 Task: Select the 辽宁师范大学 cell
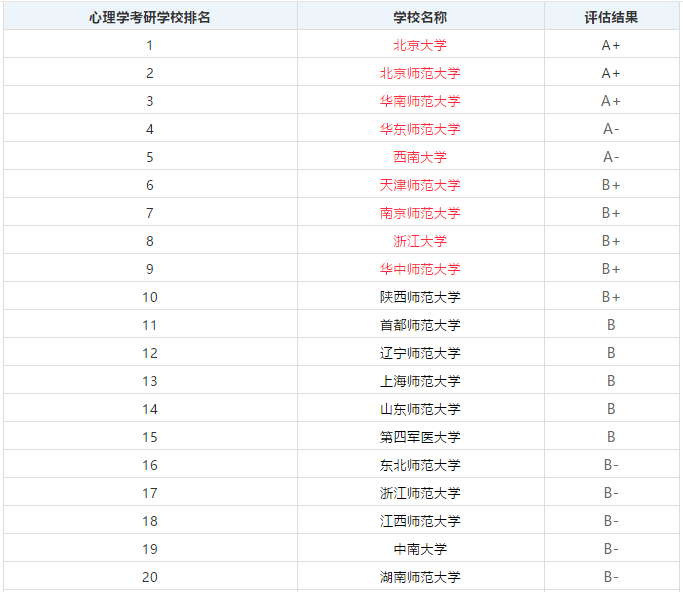pos(421,353)
